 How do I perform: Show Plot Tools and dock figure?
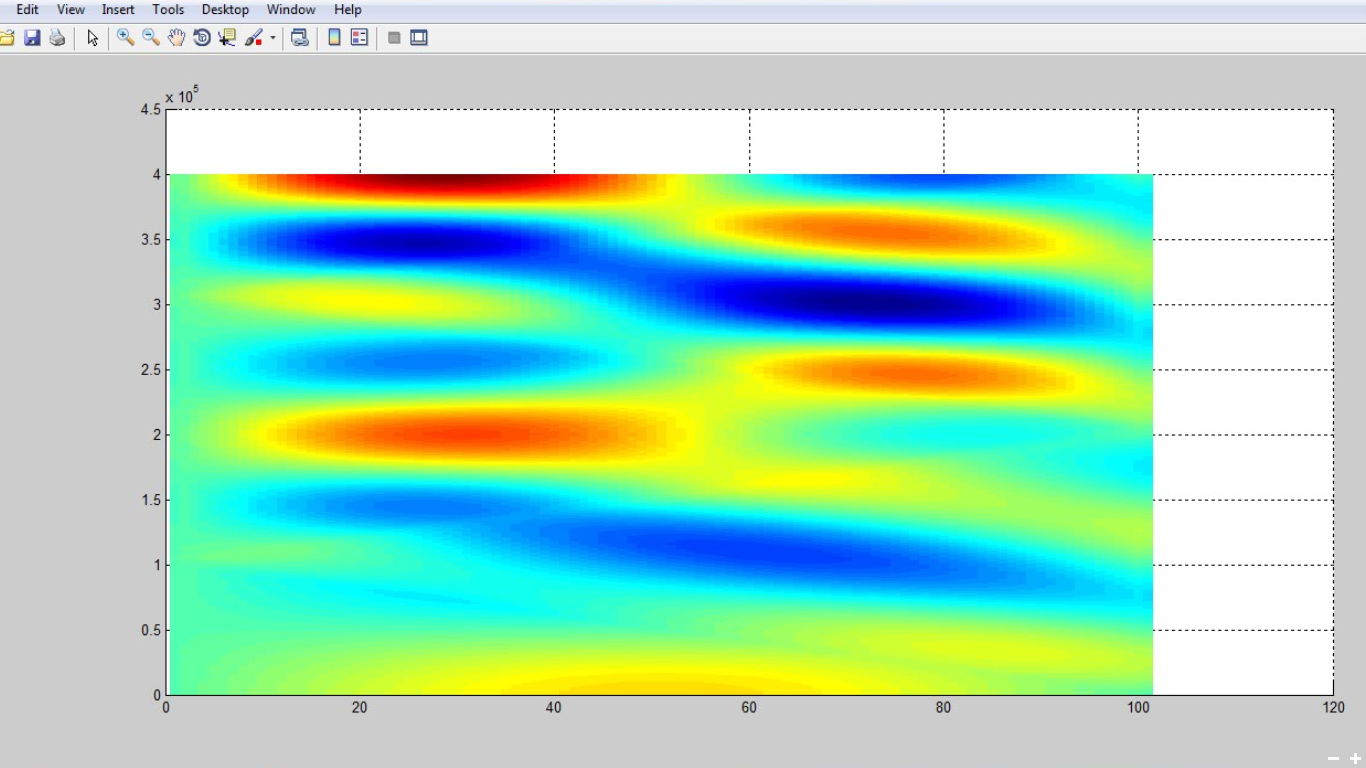pyautogui.click(x=419, y=38)
